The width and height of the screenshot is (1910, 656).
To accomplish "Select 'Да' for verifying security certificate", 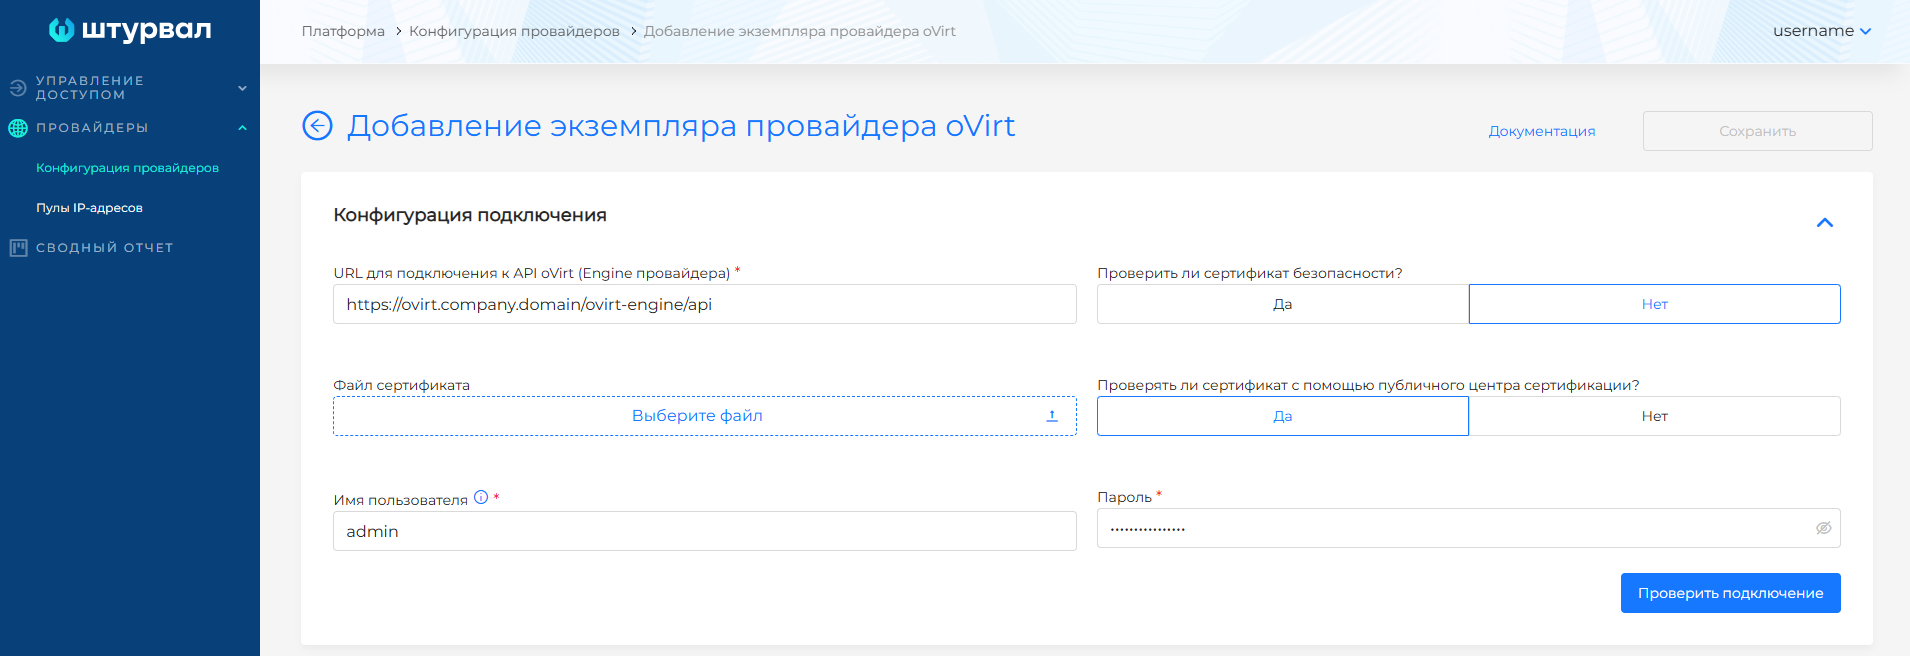I will [x=1282, y=304].
